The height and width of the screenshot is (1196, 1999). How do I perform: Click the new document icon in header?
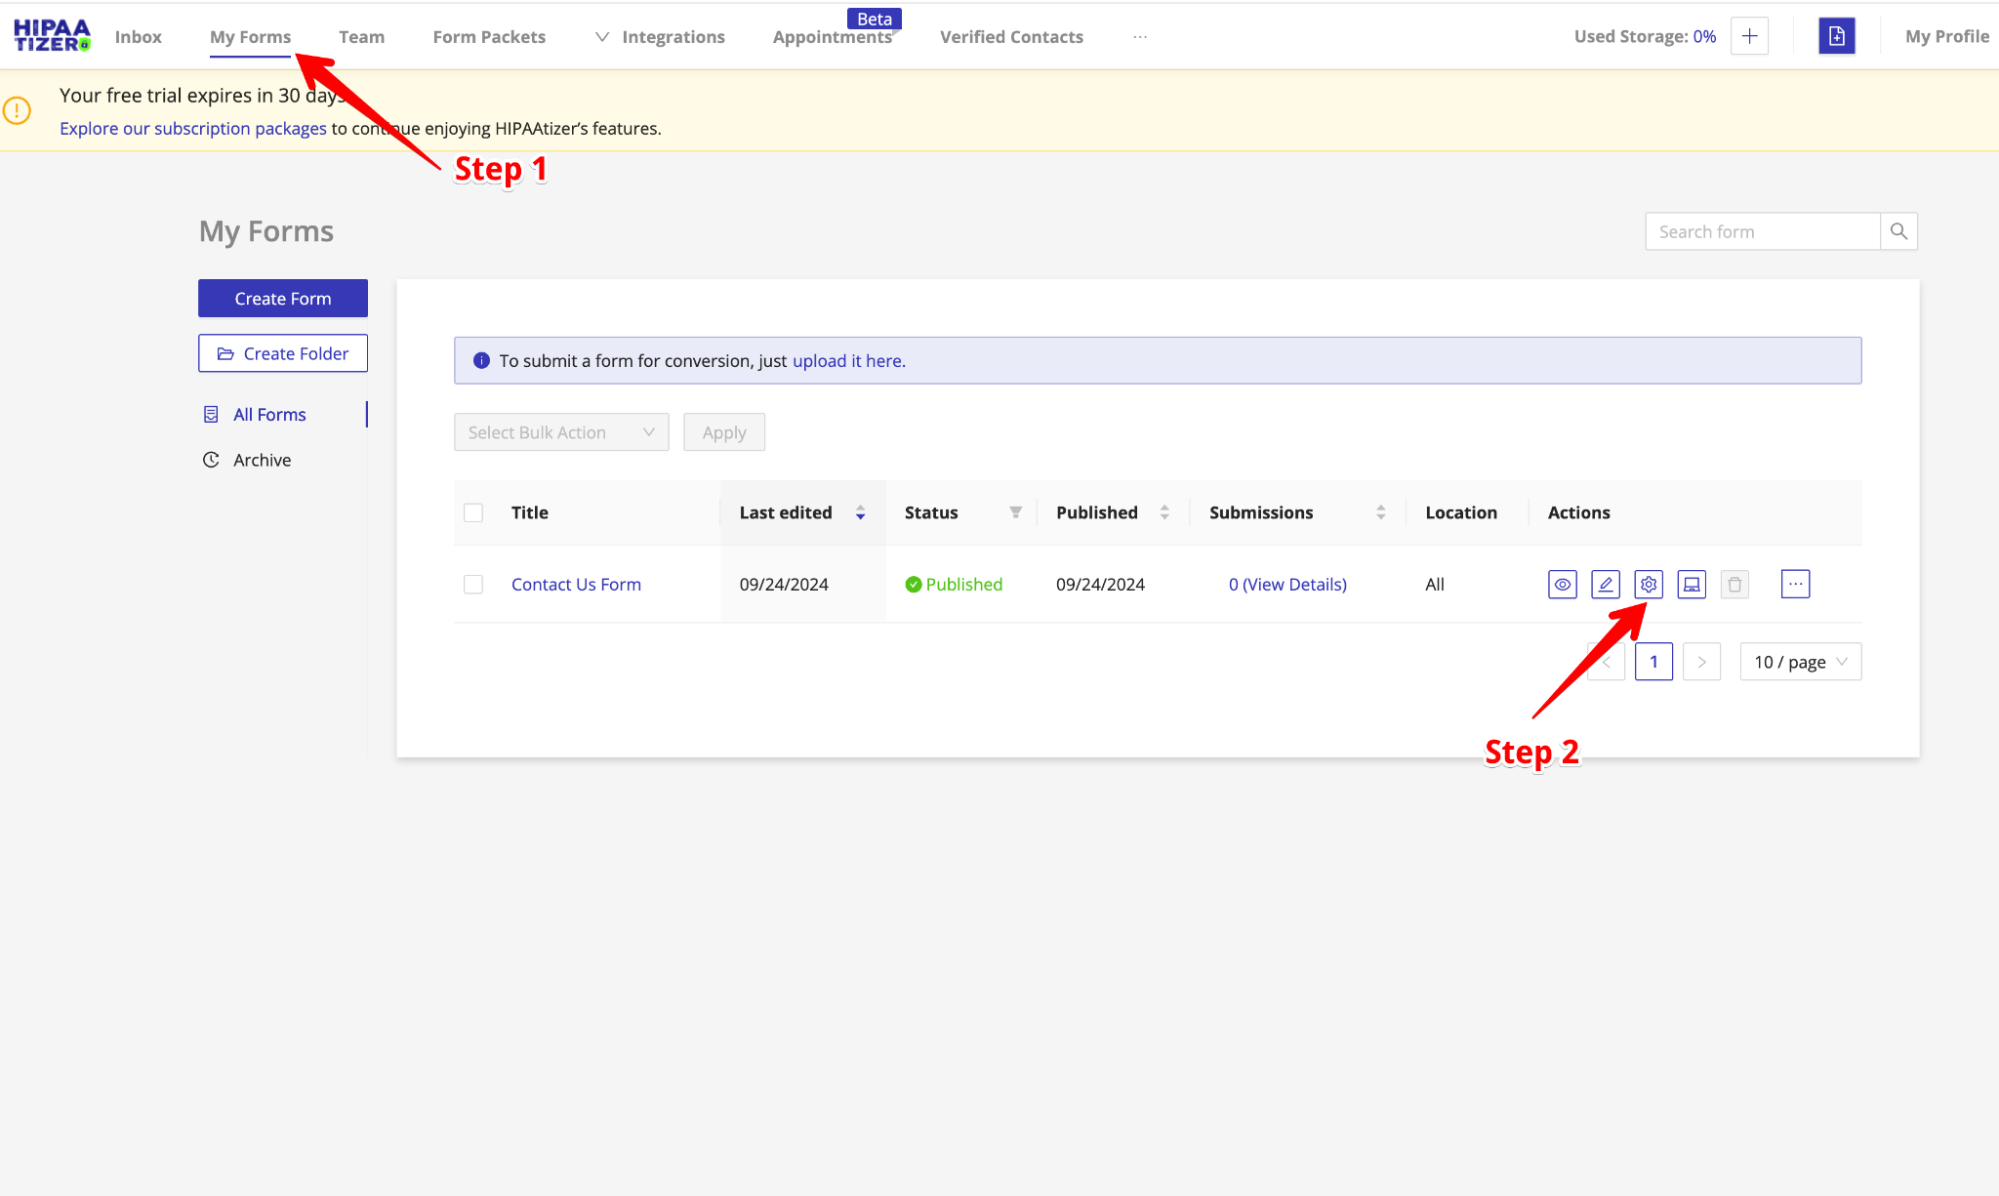pyautogui.click(x=1836, y=36)
